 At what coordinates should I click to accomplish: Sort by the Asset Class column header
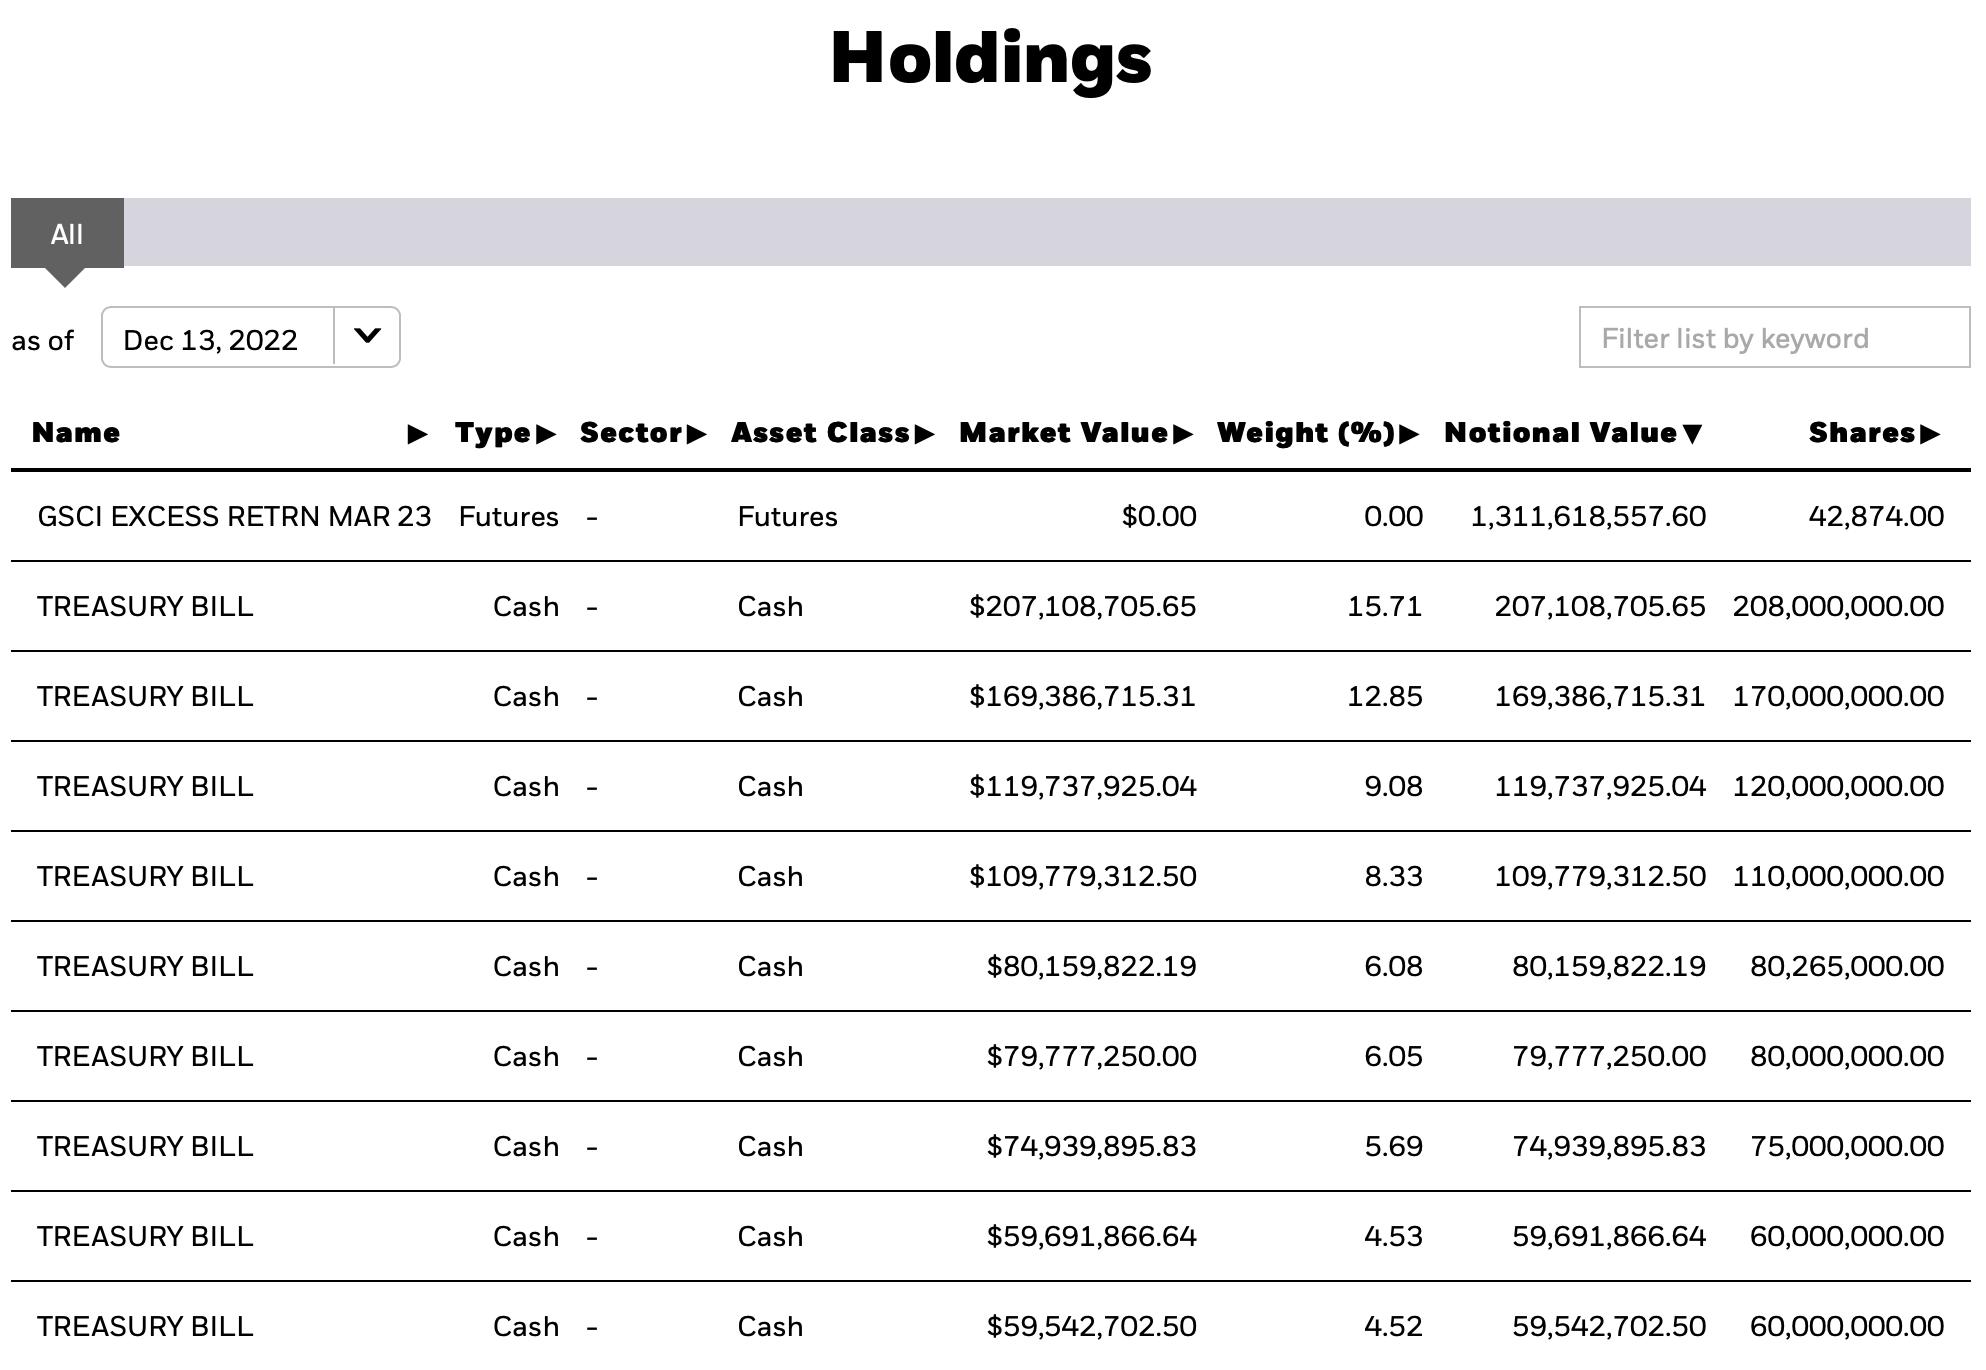(832, 433)
